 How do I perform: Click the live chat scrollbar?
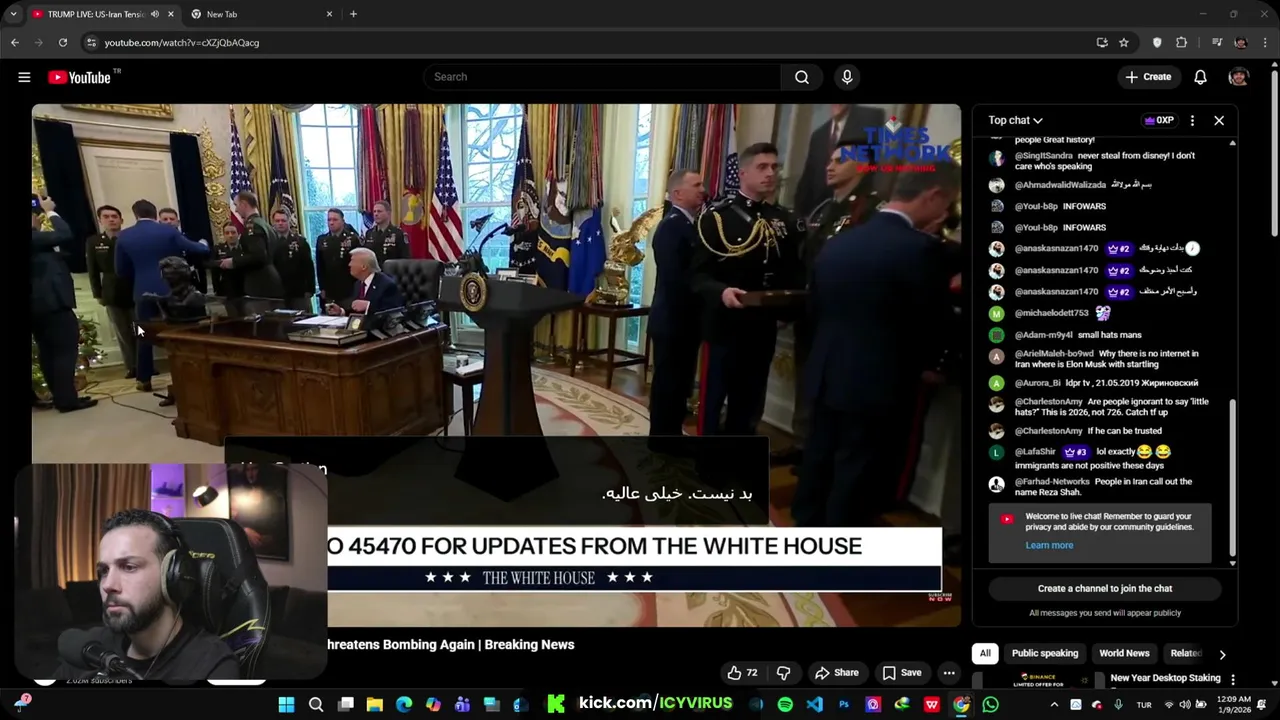(x=1232, y=480)
